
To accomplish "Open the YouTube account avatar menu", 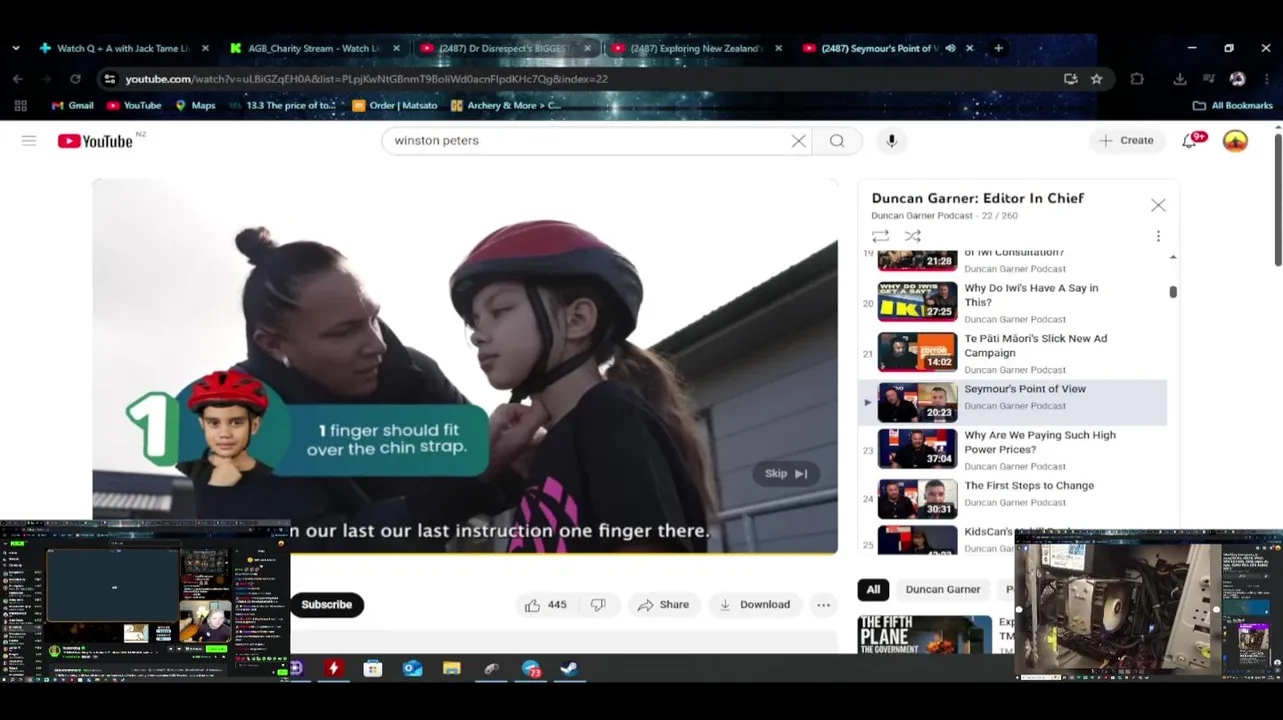I will (1236, 141).
